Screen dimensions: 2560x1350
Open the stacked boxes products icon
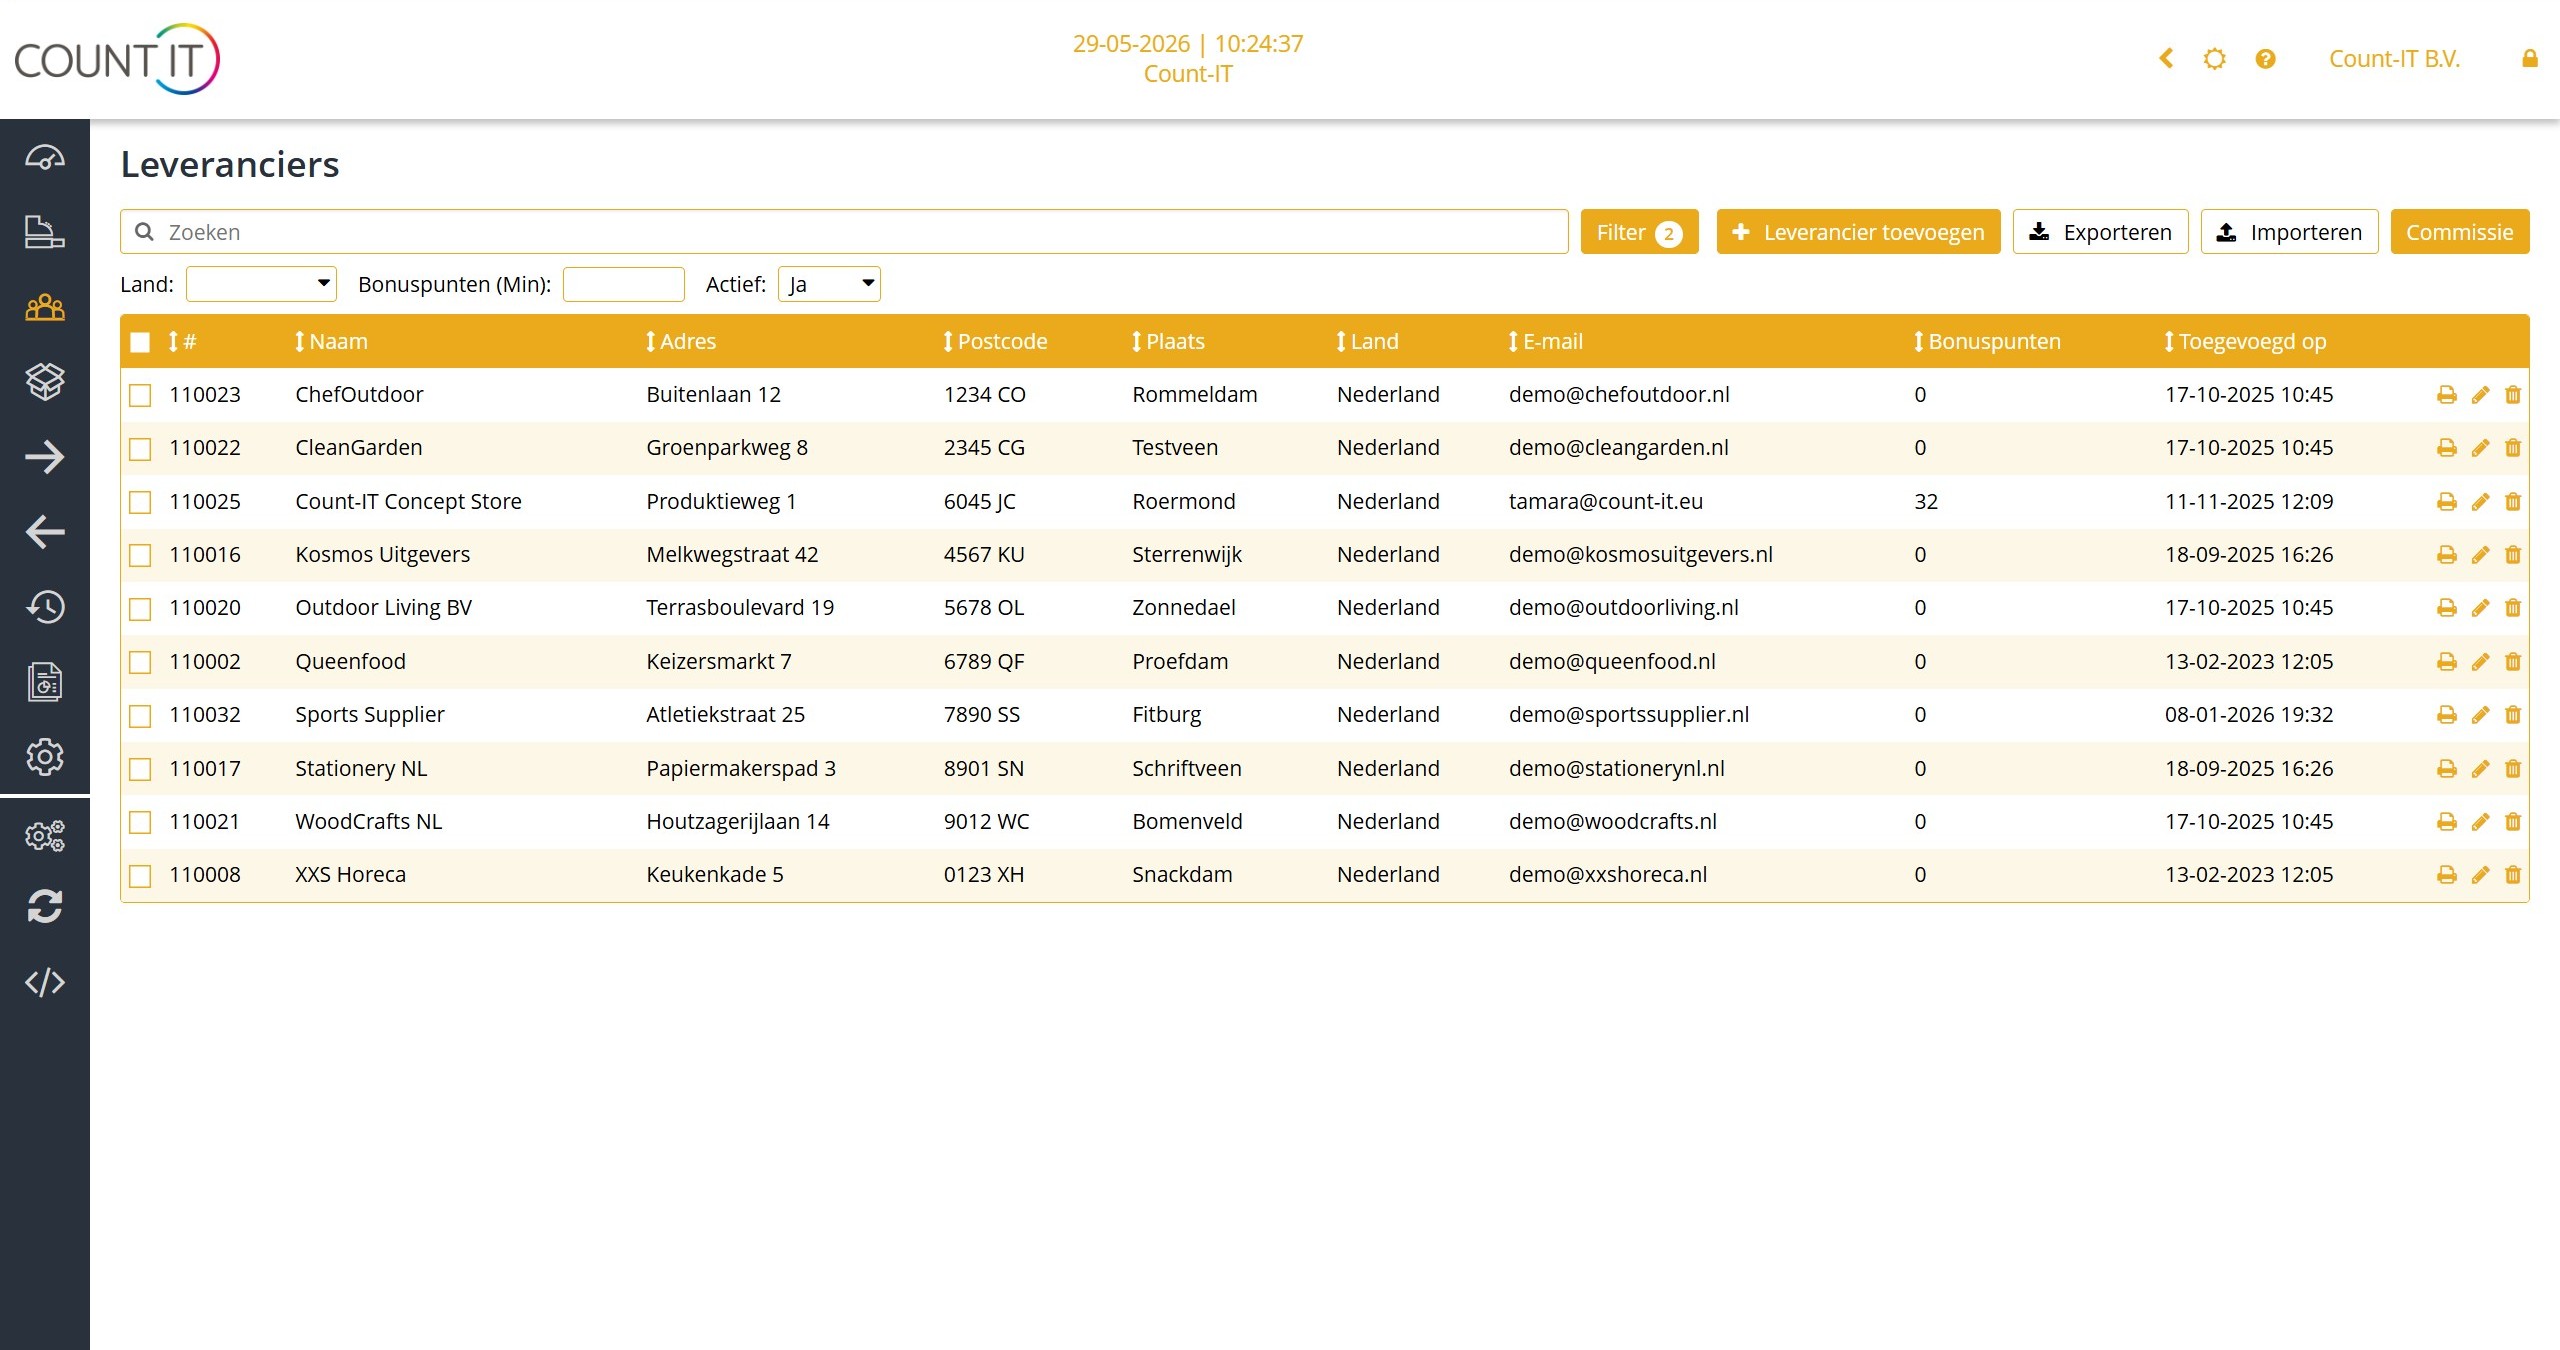[45, 381]
